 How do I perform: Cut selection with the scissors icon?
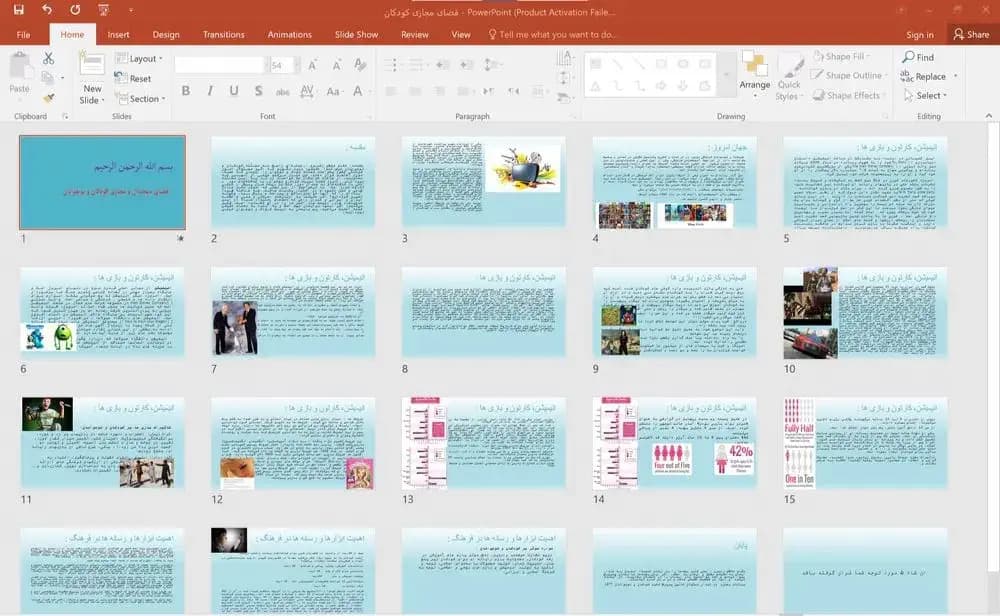[48, 59]
